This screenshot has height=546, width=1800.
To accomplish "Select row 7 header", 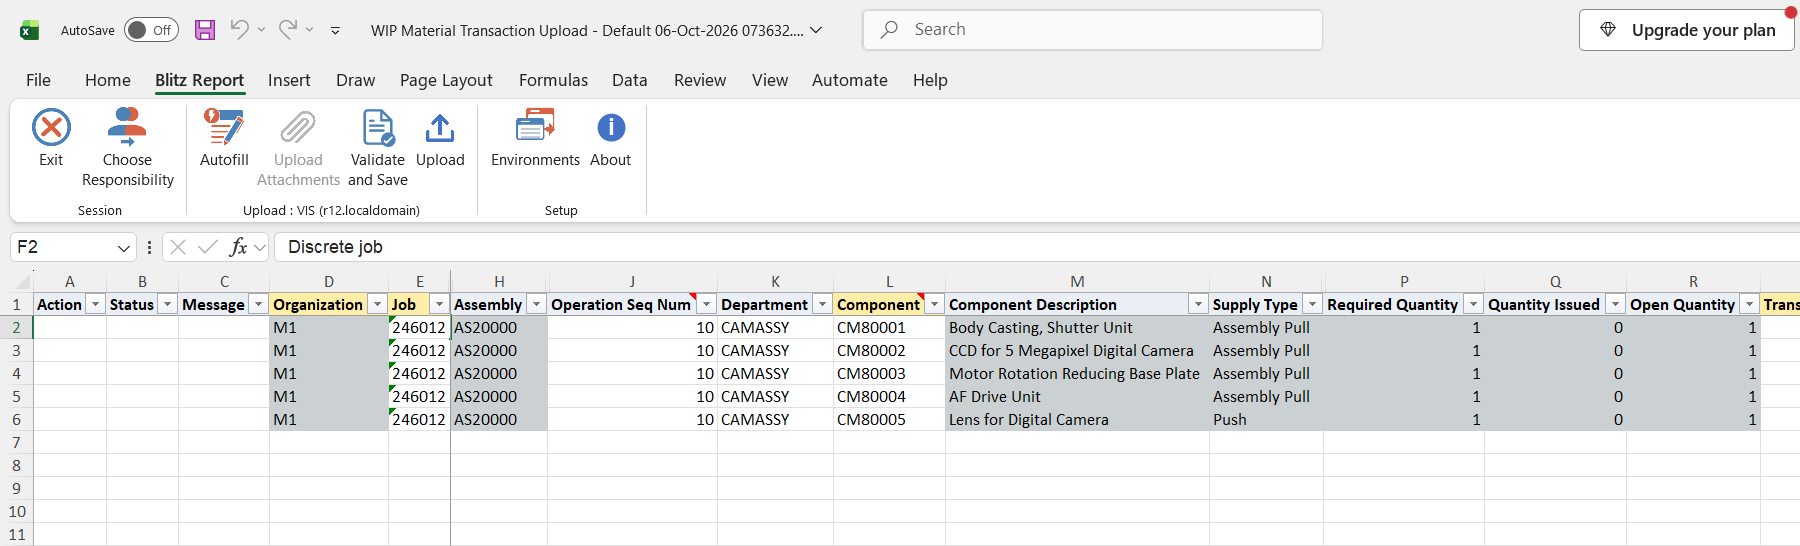I will click(16, 442).
